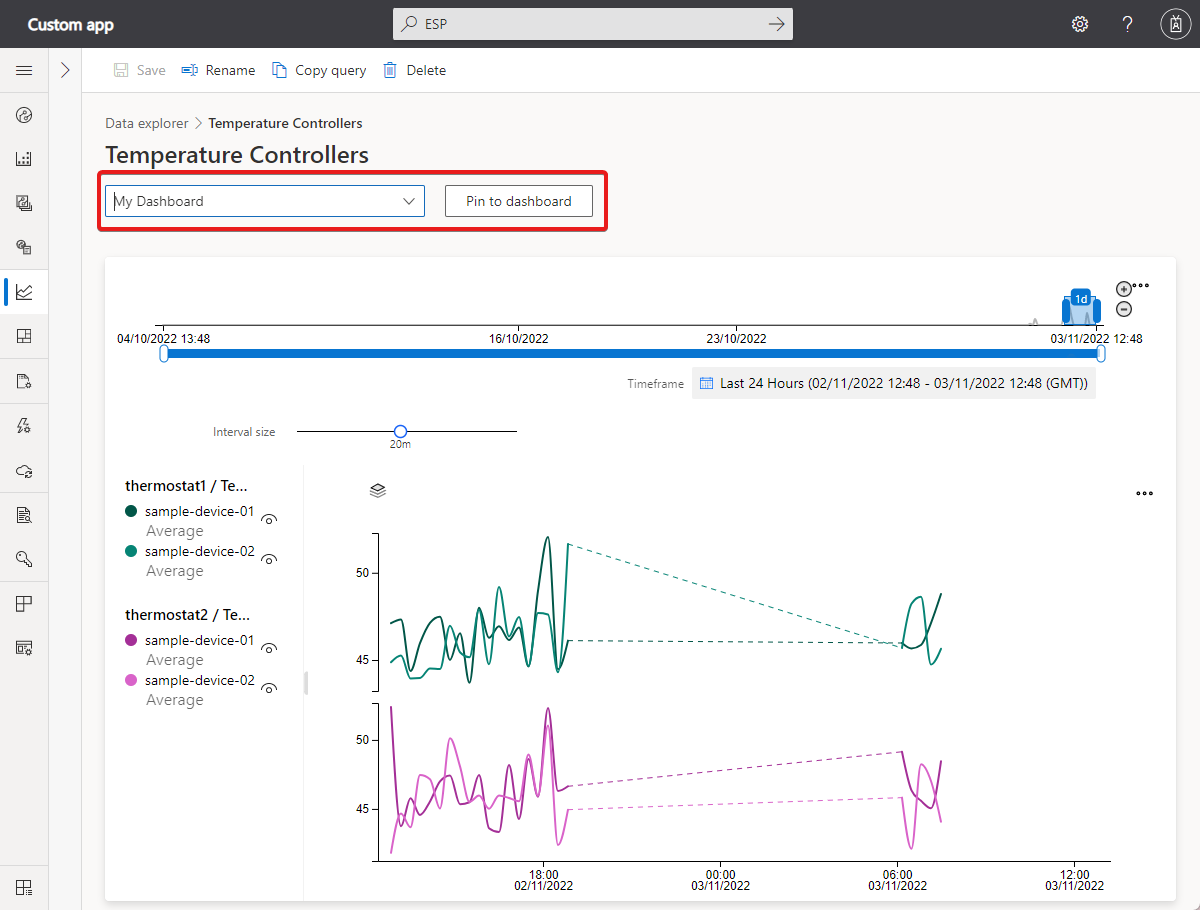The width and height of the screenshot is (1200, 910).
Task: Expand the collapsed side panel chevron
Action: point(65,70)
